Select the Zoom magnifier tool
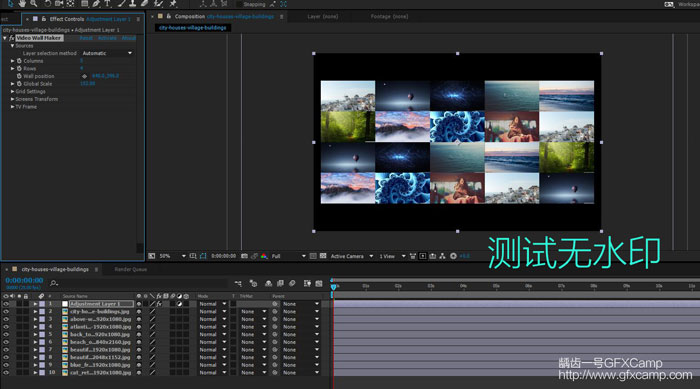 pos(34,4)
